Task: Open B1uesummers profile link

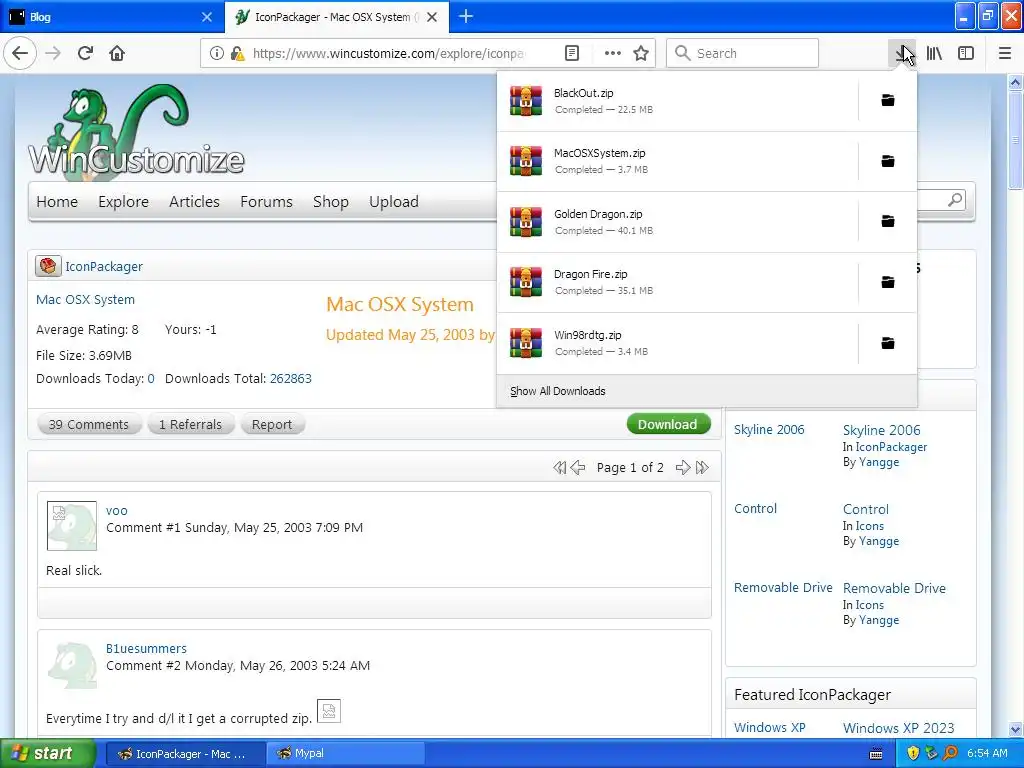Action: click(146, 648)
